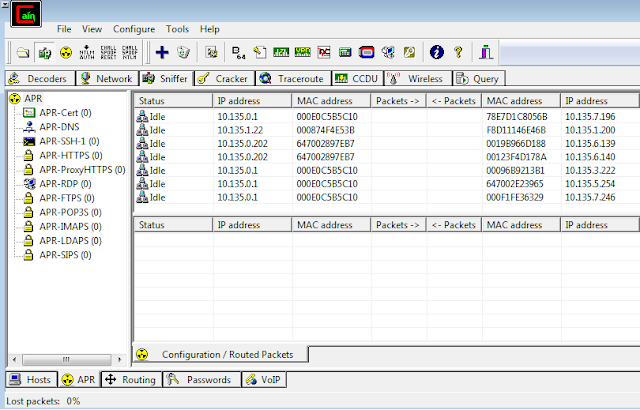
Task: Open the Configure menu
Action: pyautogui.click(x=134, y=29)
